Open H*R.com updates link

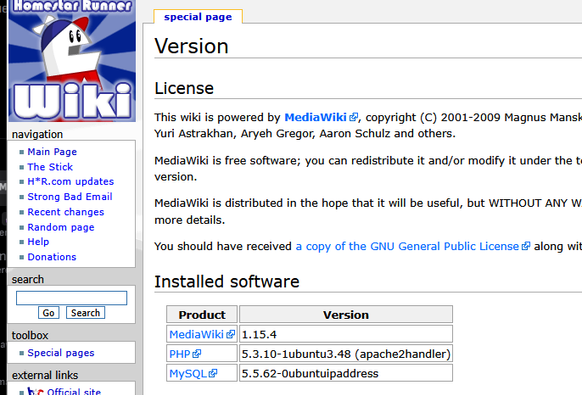[x=71, y=182]
